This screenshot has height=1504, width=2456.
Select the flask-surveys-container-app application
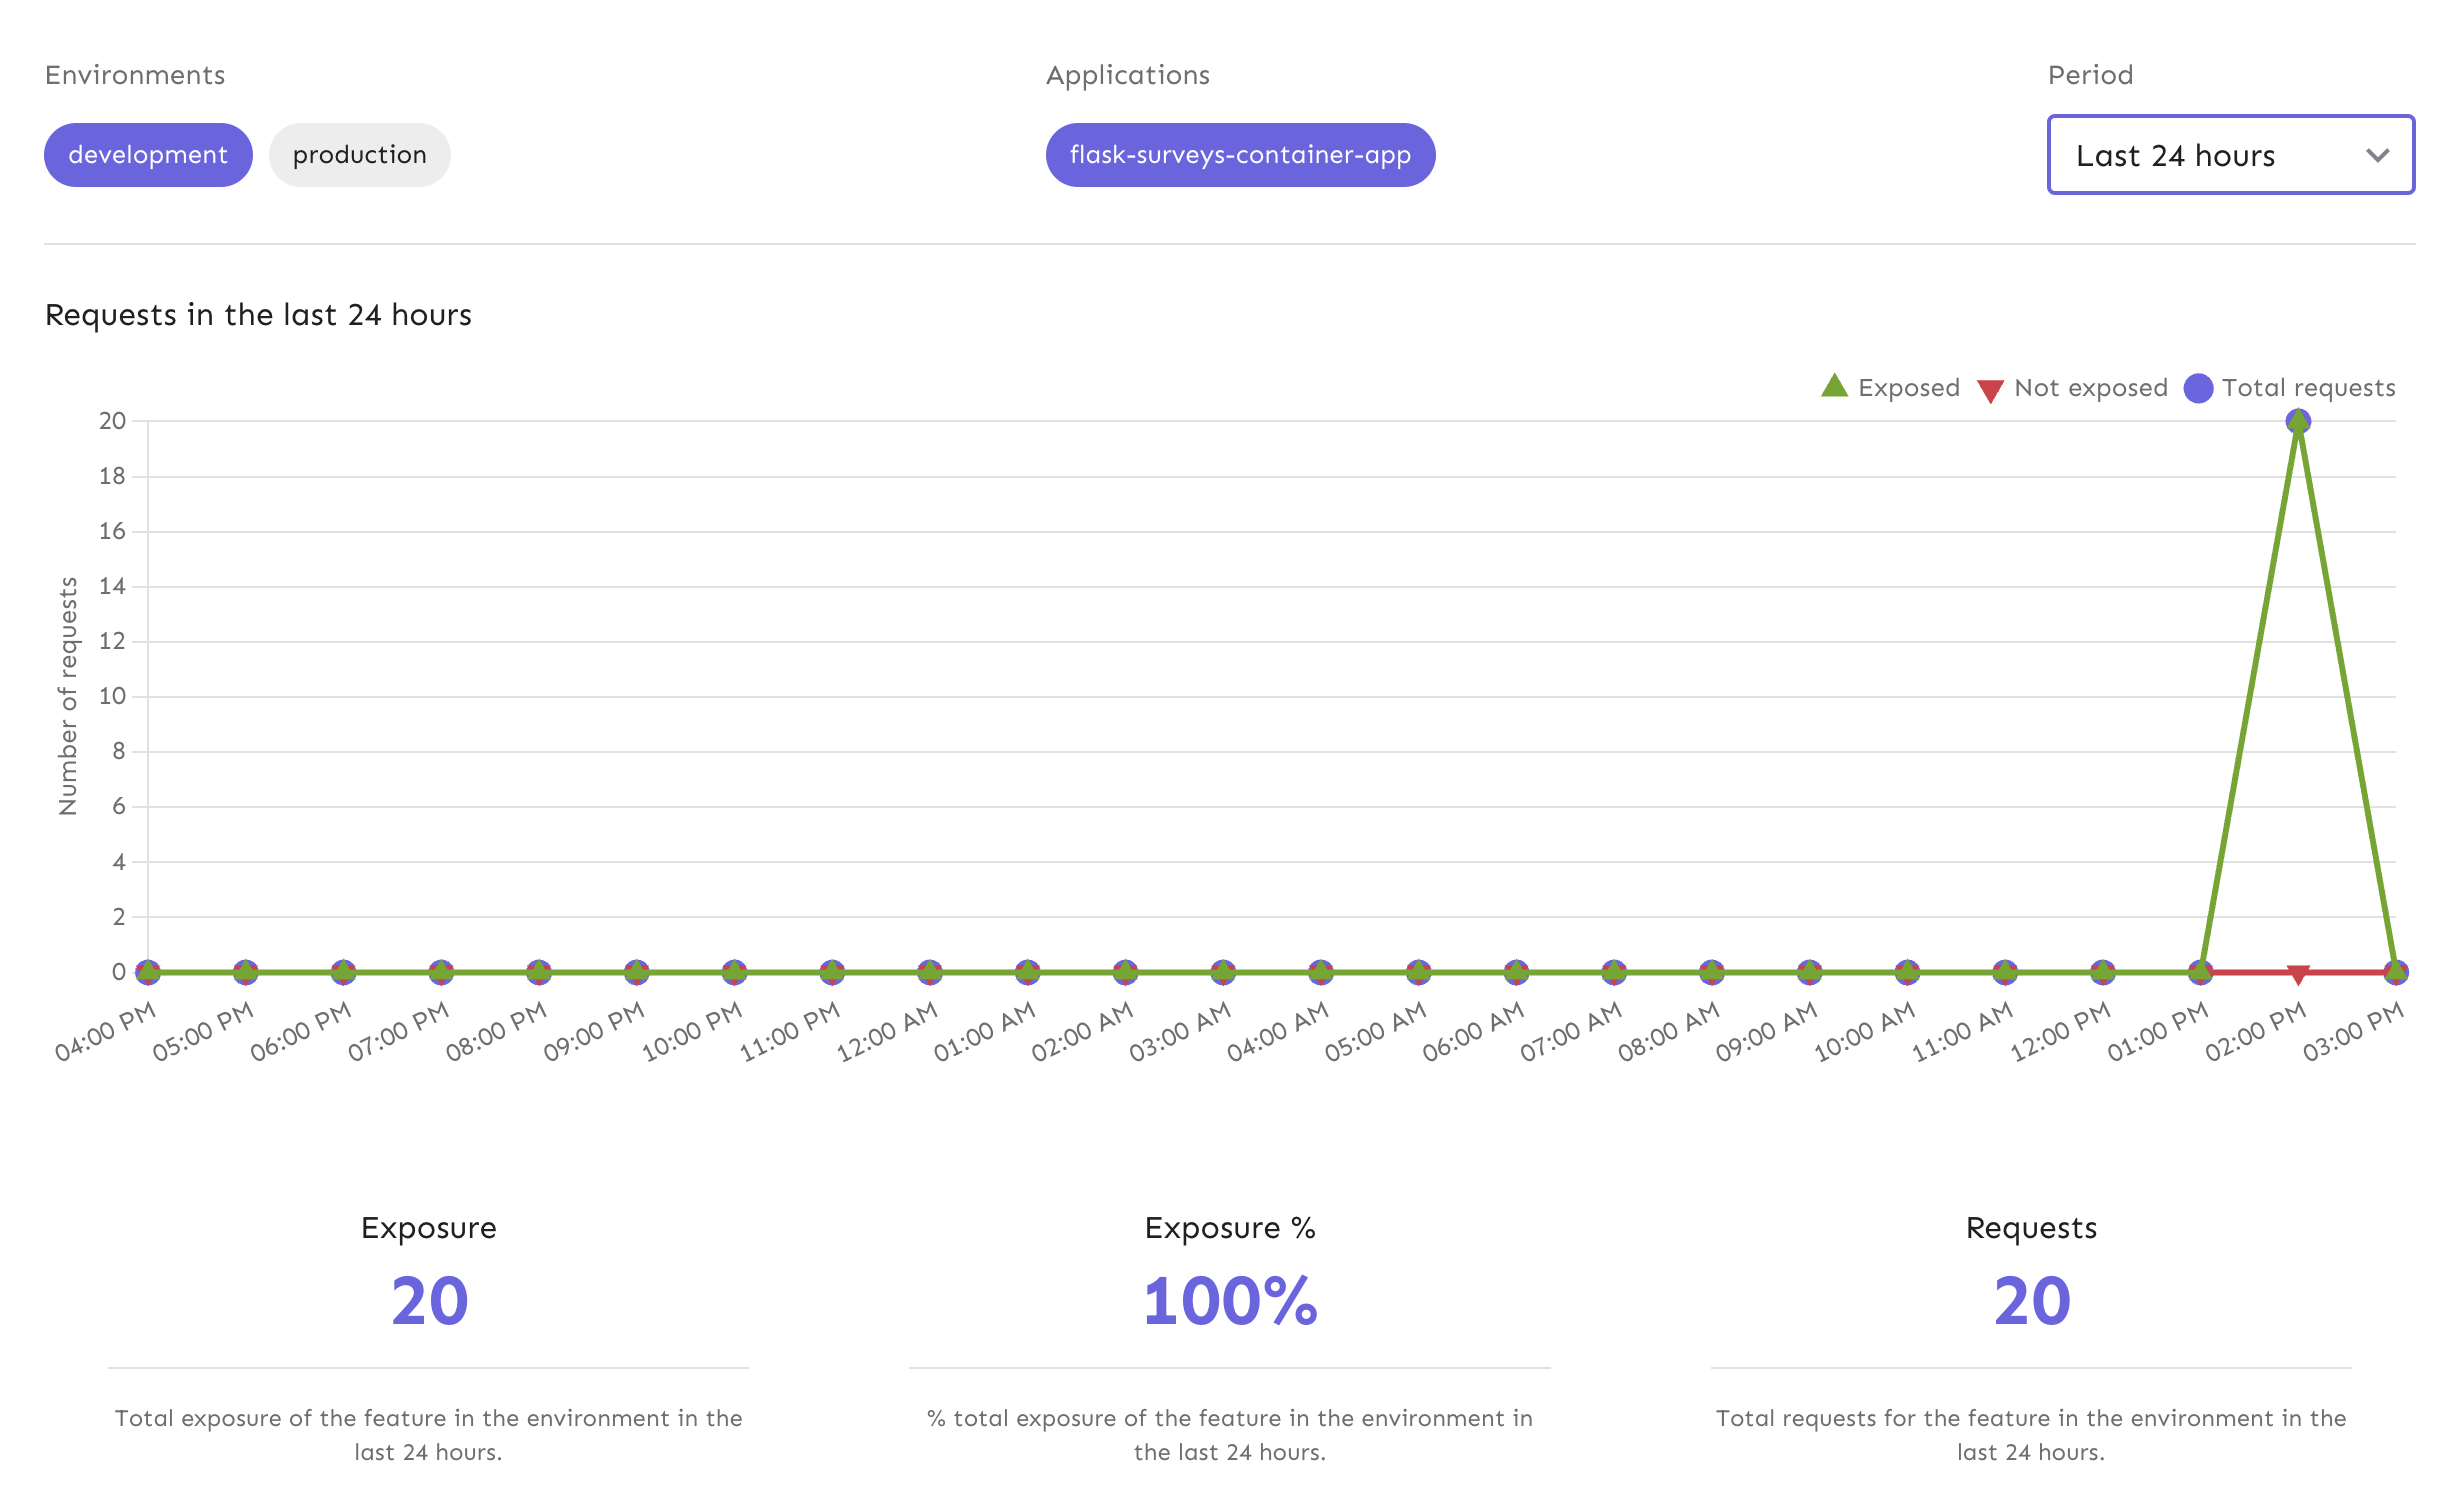(x=1239, y=154)
